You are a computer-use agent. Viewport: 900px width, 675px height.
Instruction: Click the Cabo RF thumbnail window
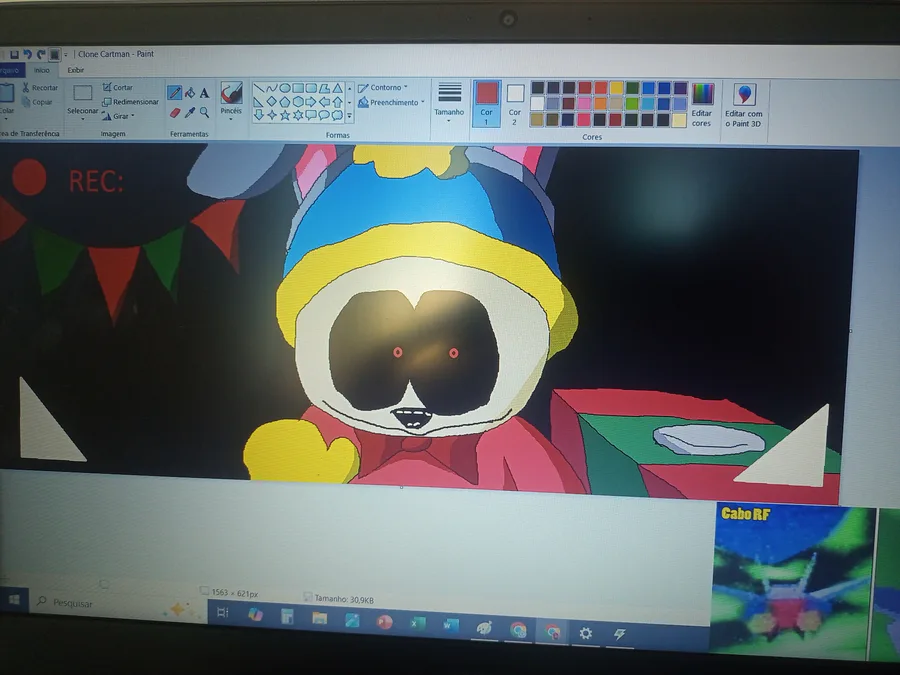[x=795, y=581]
